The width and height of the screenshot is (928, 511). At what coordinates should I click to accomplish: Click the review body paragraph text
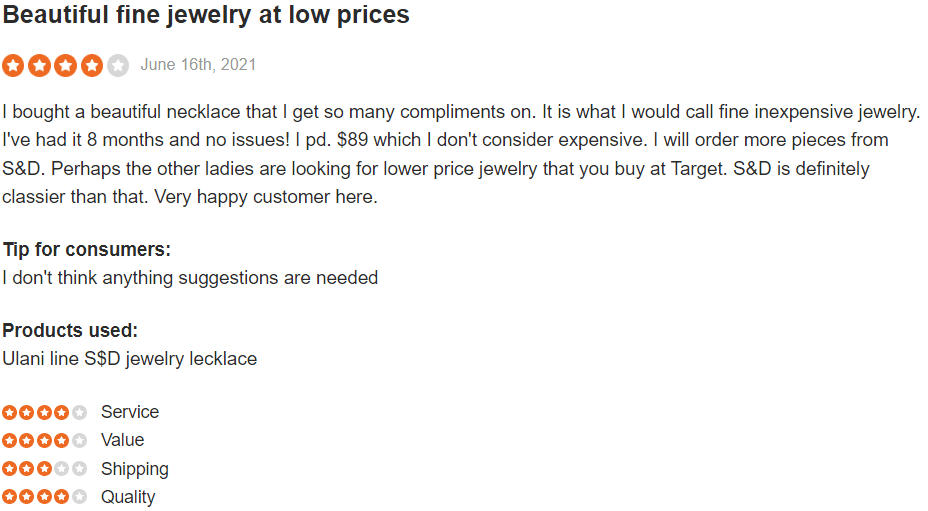pos(461,154)
